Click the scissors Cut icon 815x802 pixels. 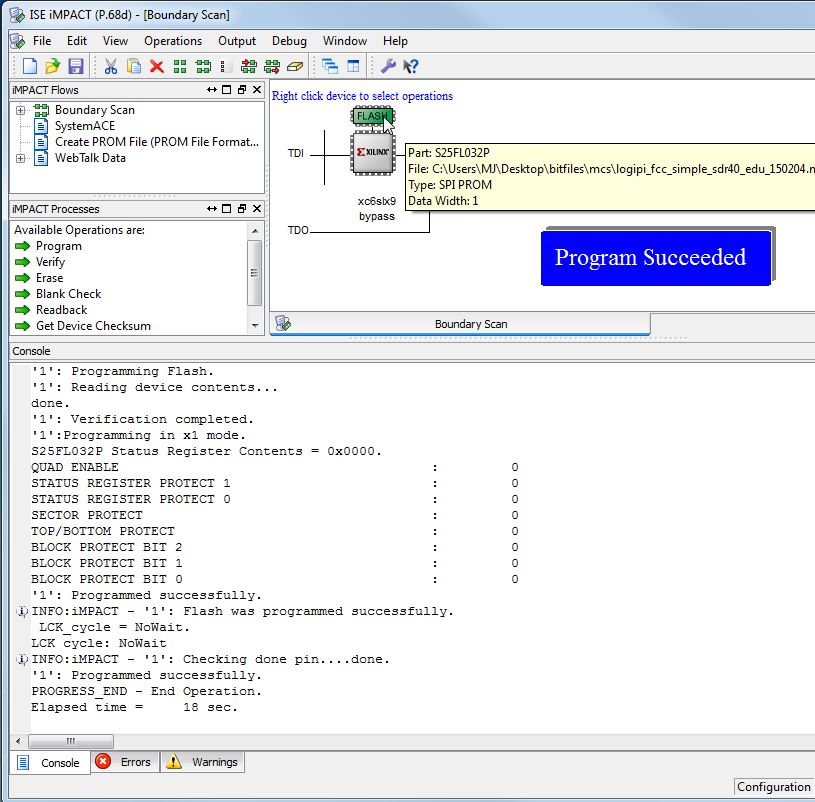111,66
